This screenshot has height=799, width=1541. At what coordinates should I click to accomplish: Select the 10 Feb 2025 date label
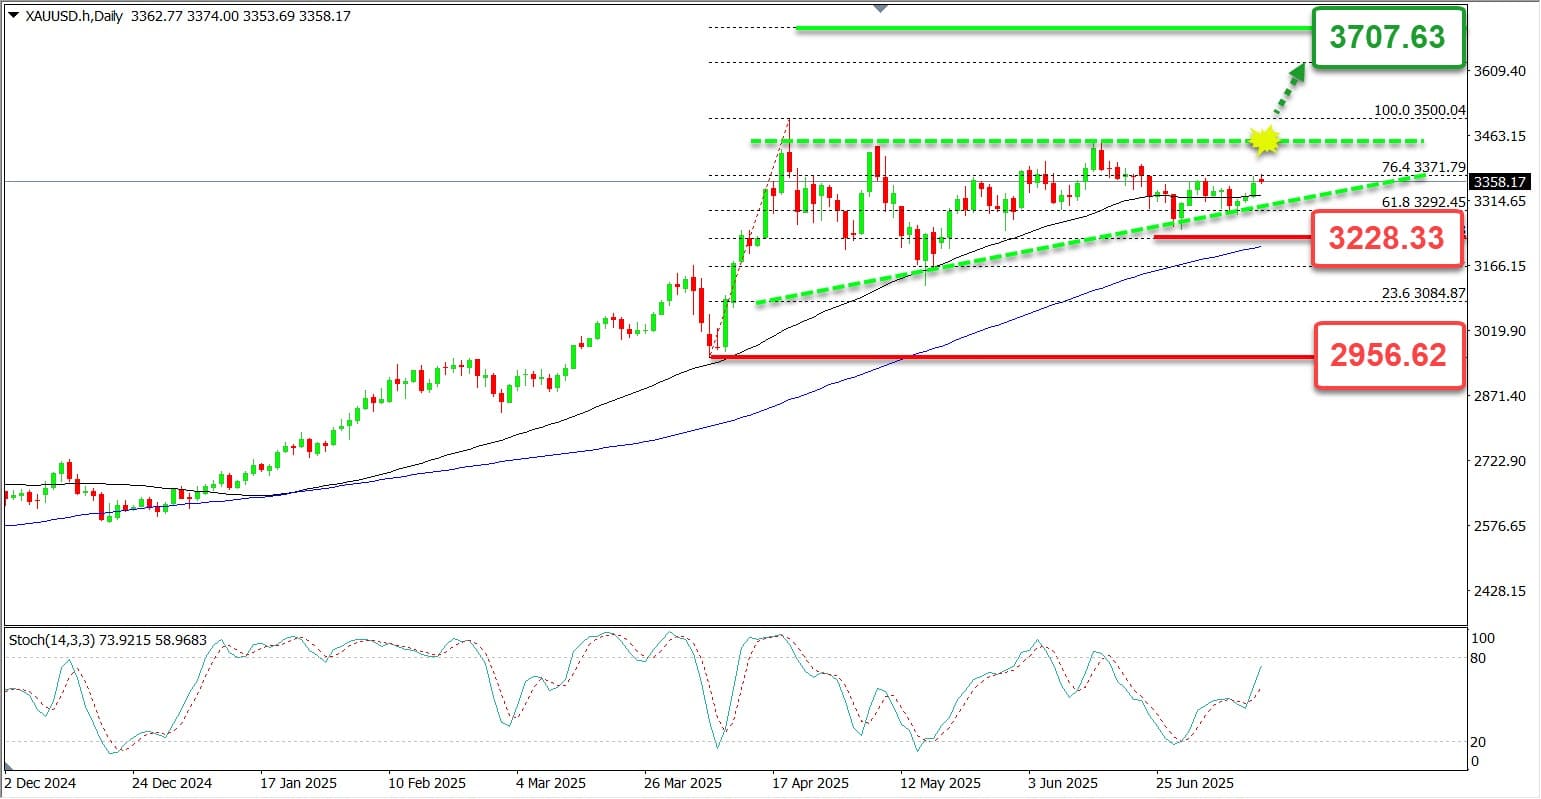point(426,783)
